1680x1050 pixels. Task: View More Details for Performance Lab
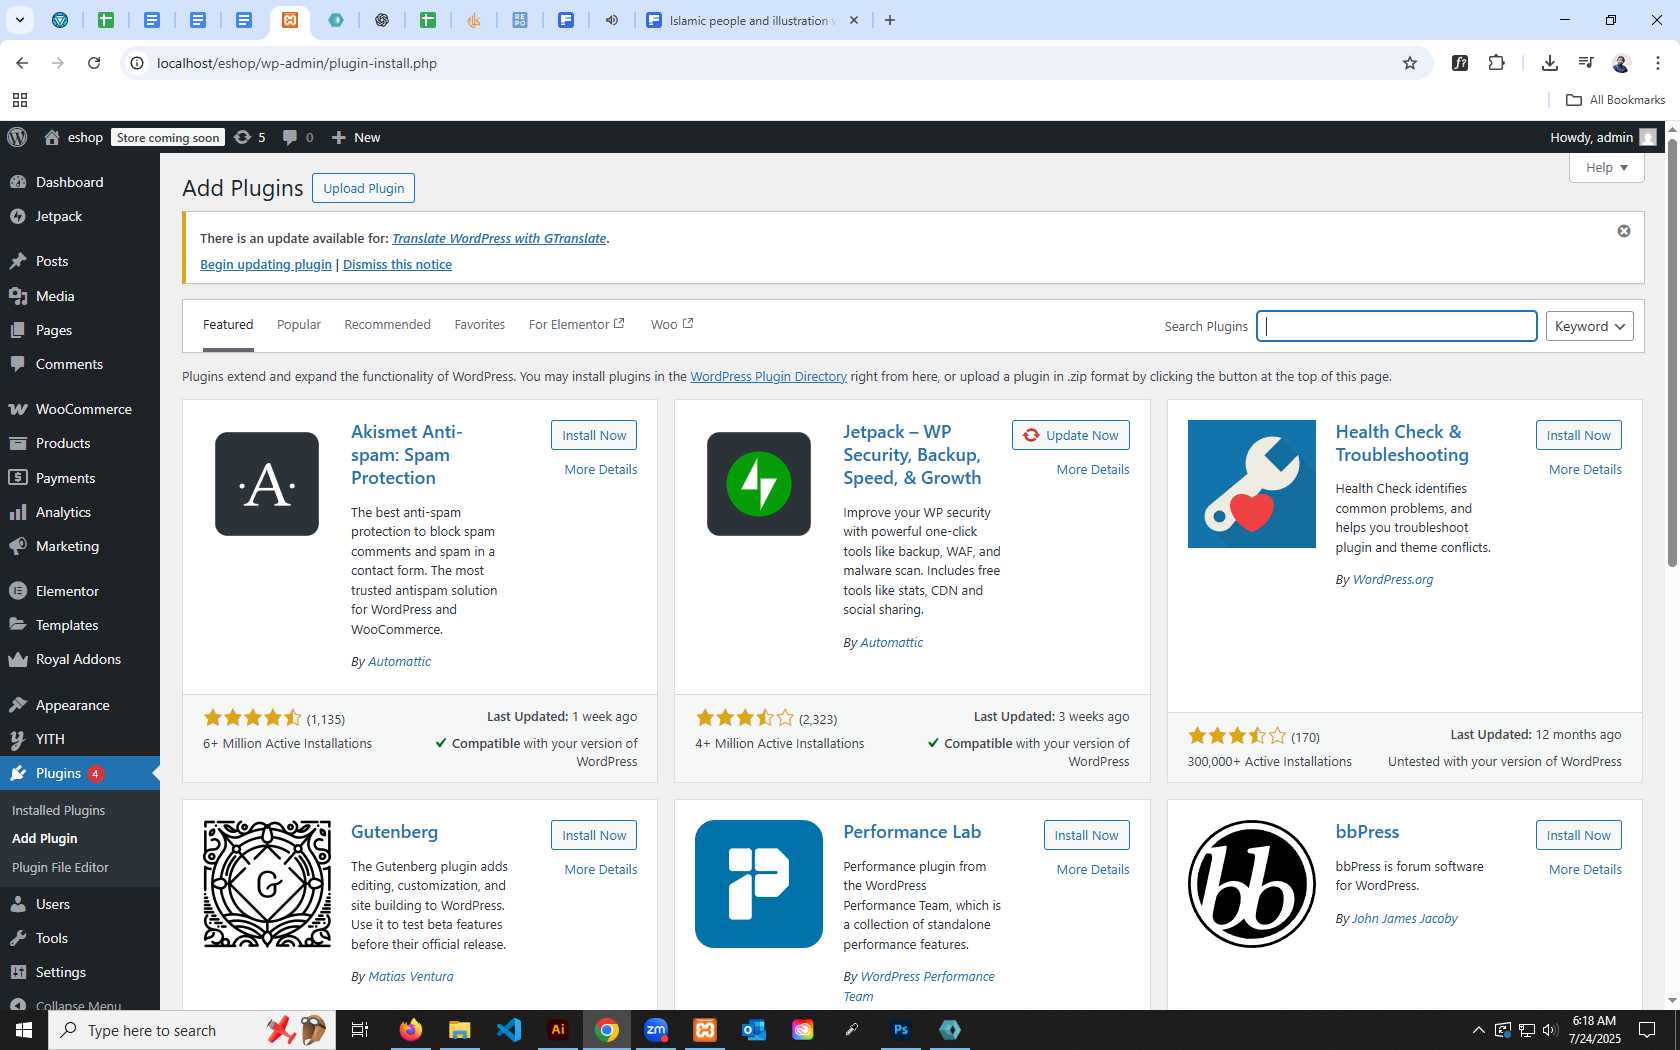pyautogui.click(x=1093, y=869)
